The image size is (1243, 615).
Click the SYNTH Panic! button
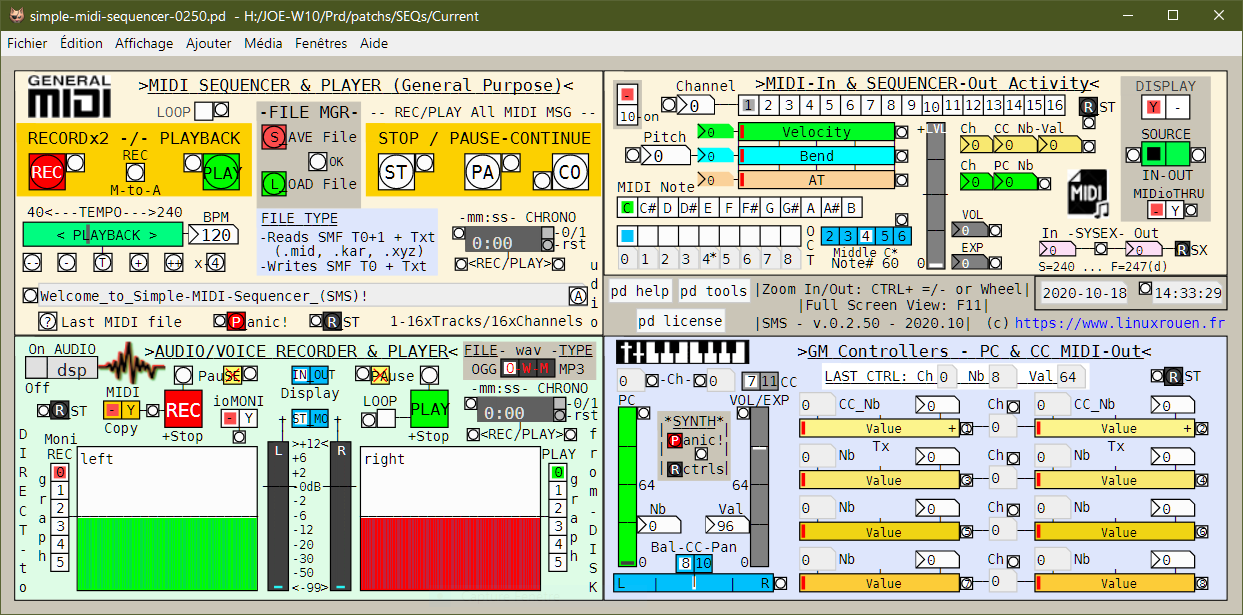[676, 441]
